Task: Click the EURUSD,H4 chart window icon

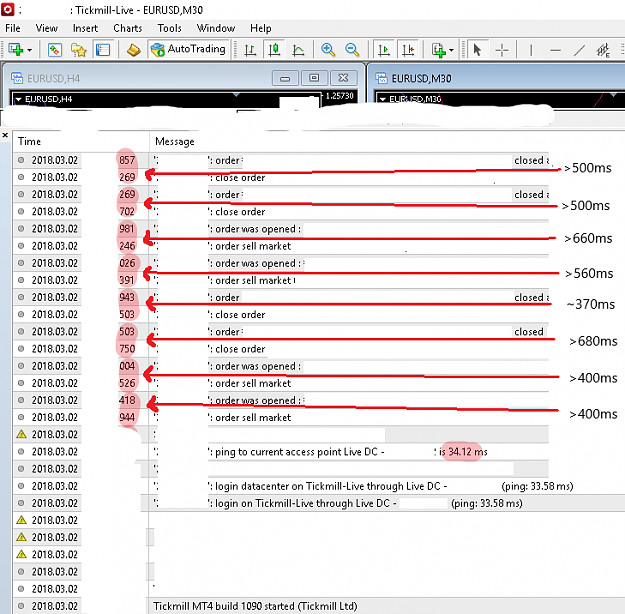Action: pos(17,78)
